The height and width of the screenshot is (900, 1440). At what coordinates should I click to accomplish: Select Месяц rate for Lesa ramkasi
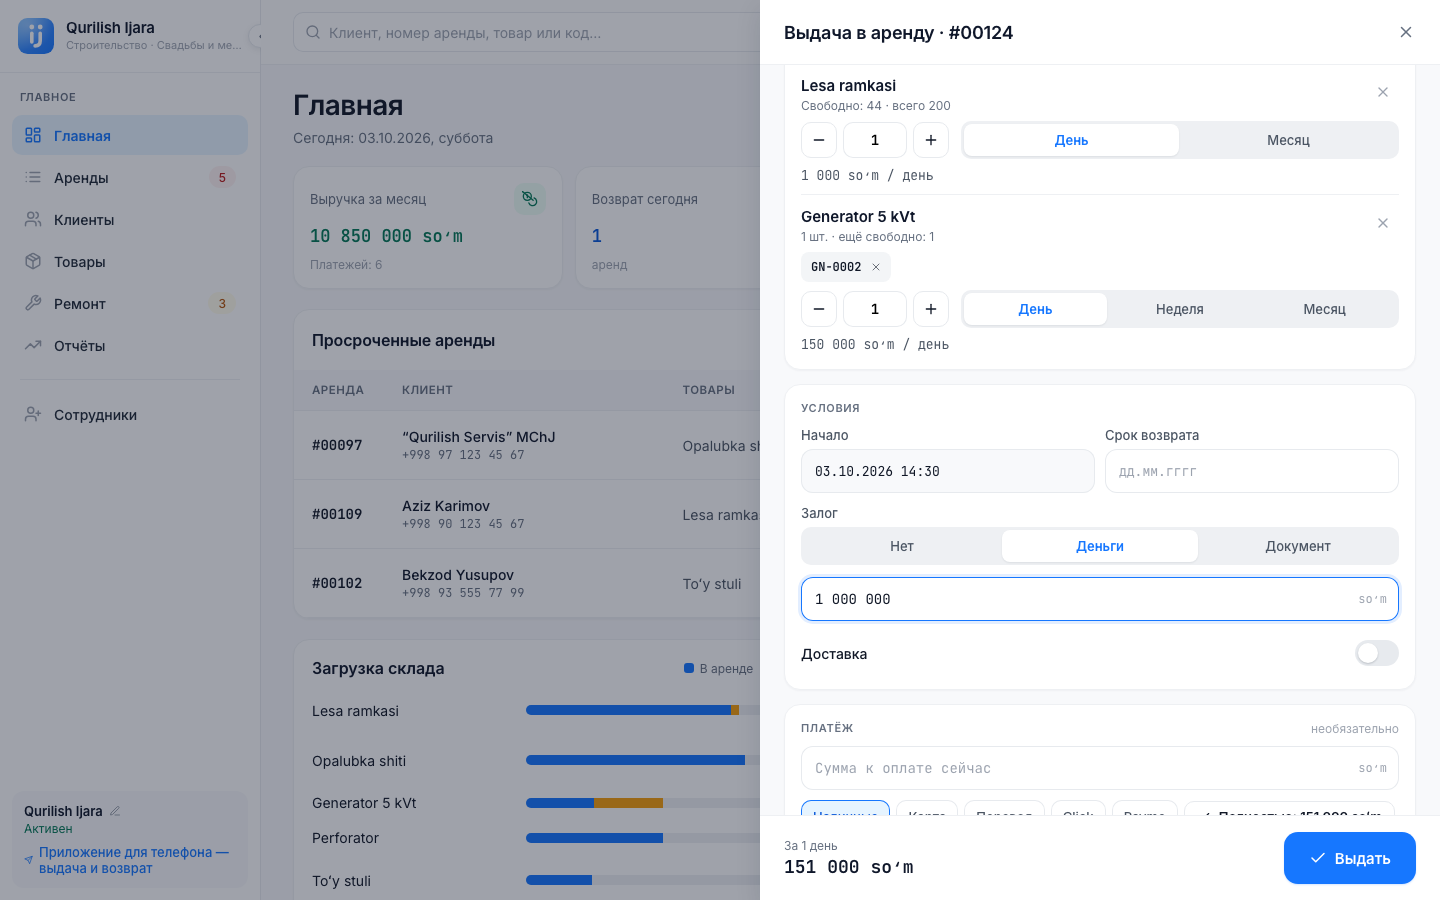click(x=1288, y=140)
